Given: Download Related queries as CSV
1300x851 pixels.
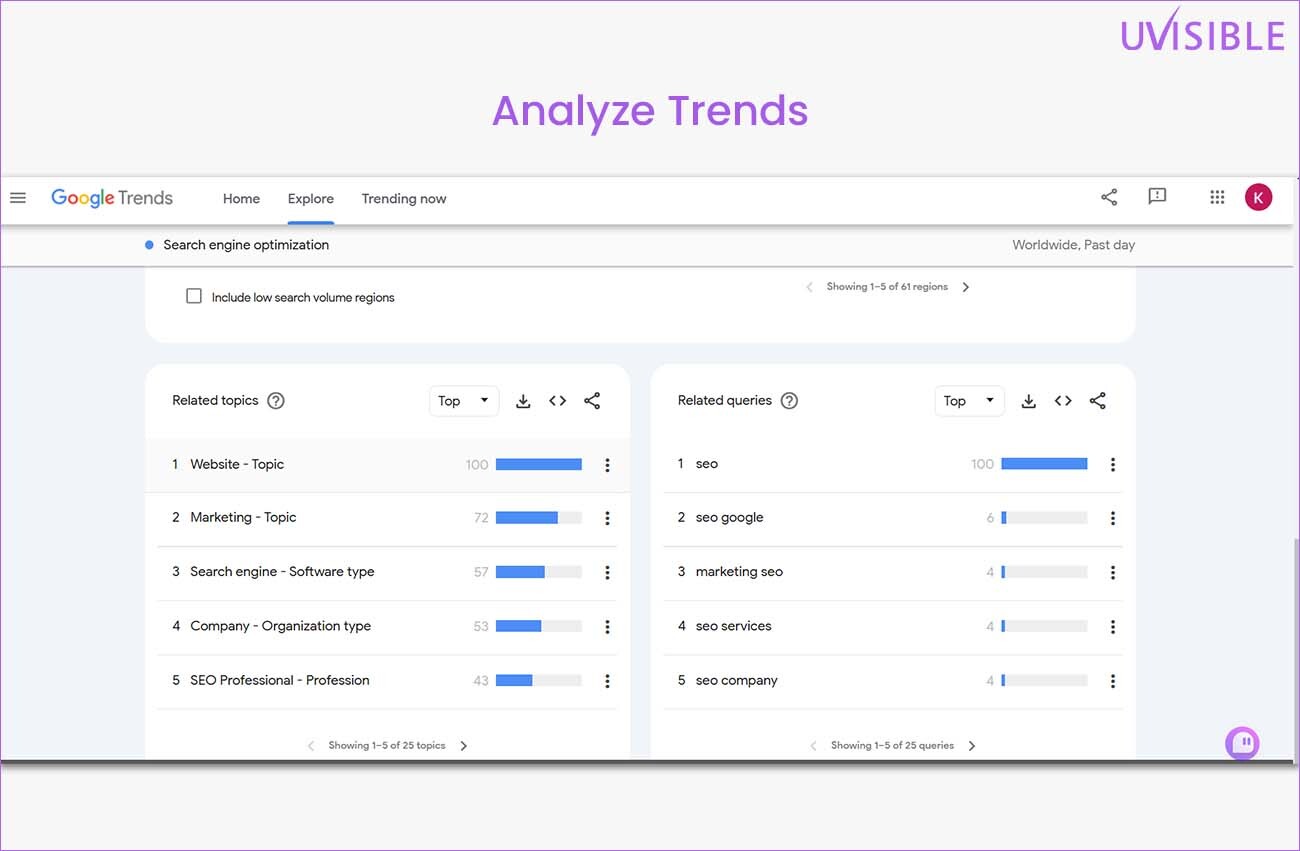Looking at the screenshot, I should click(x=1028, y=401).
